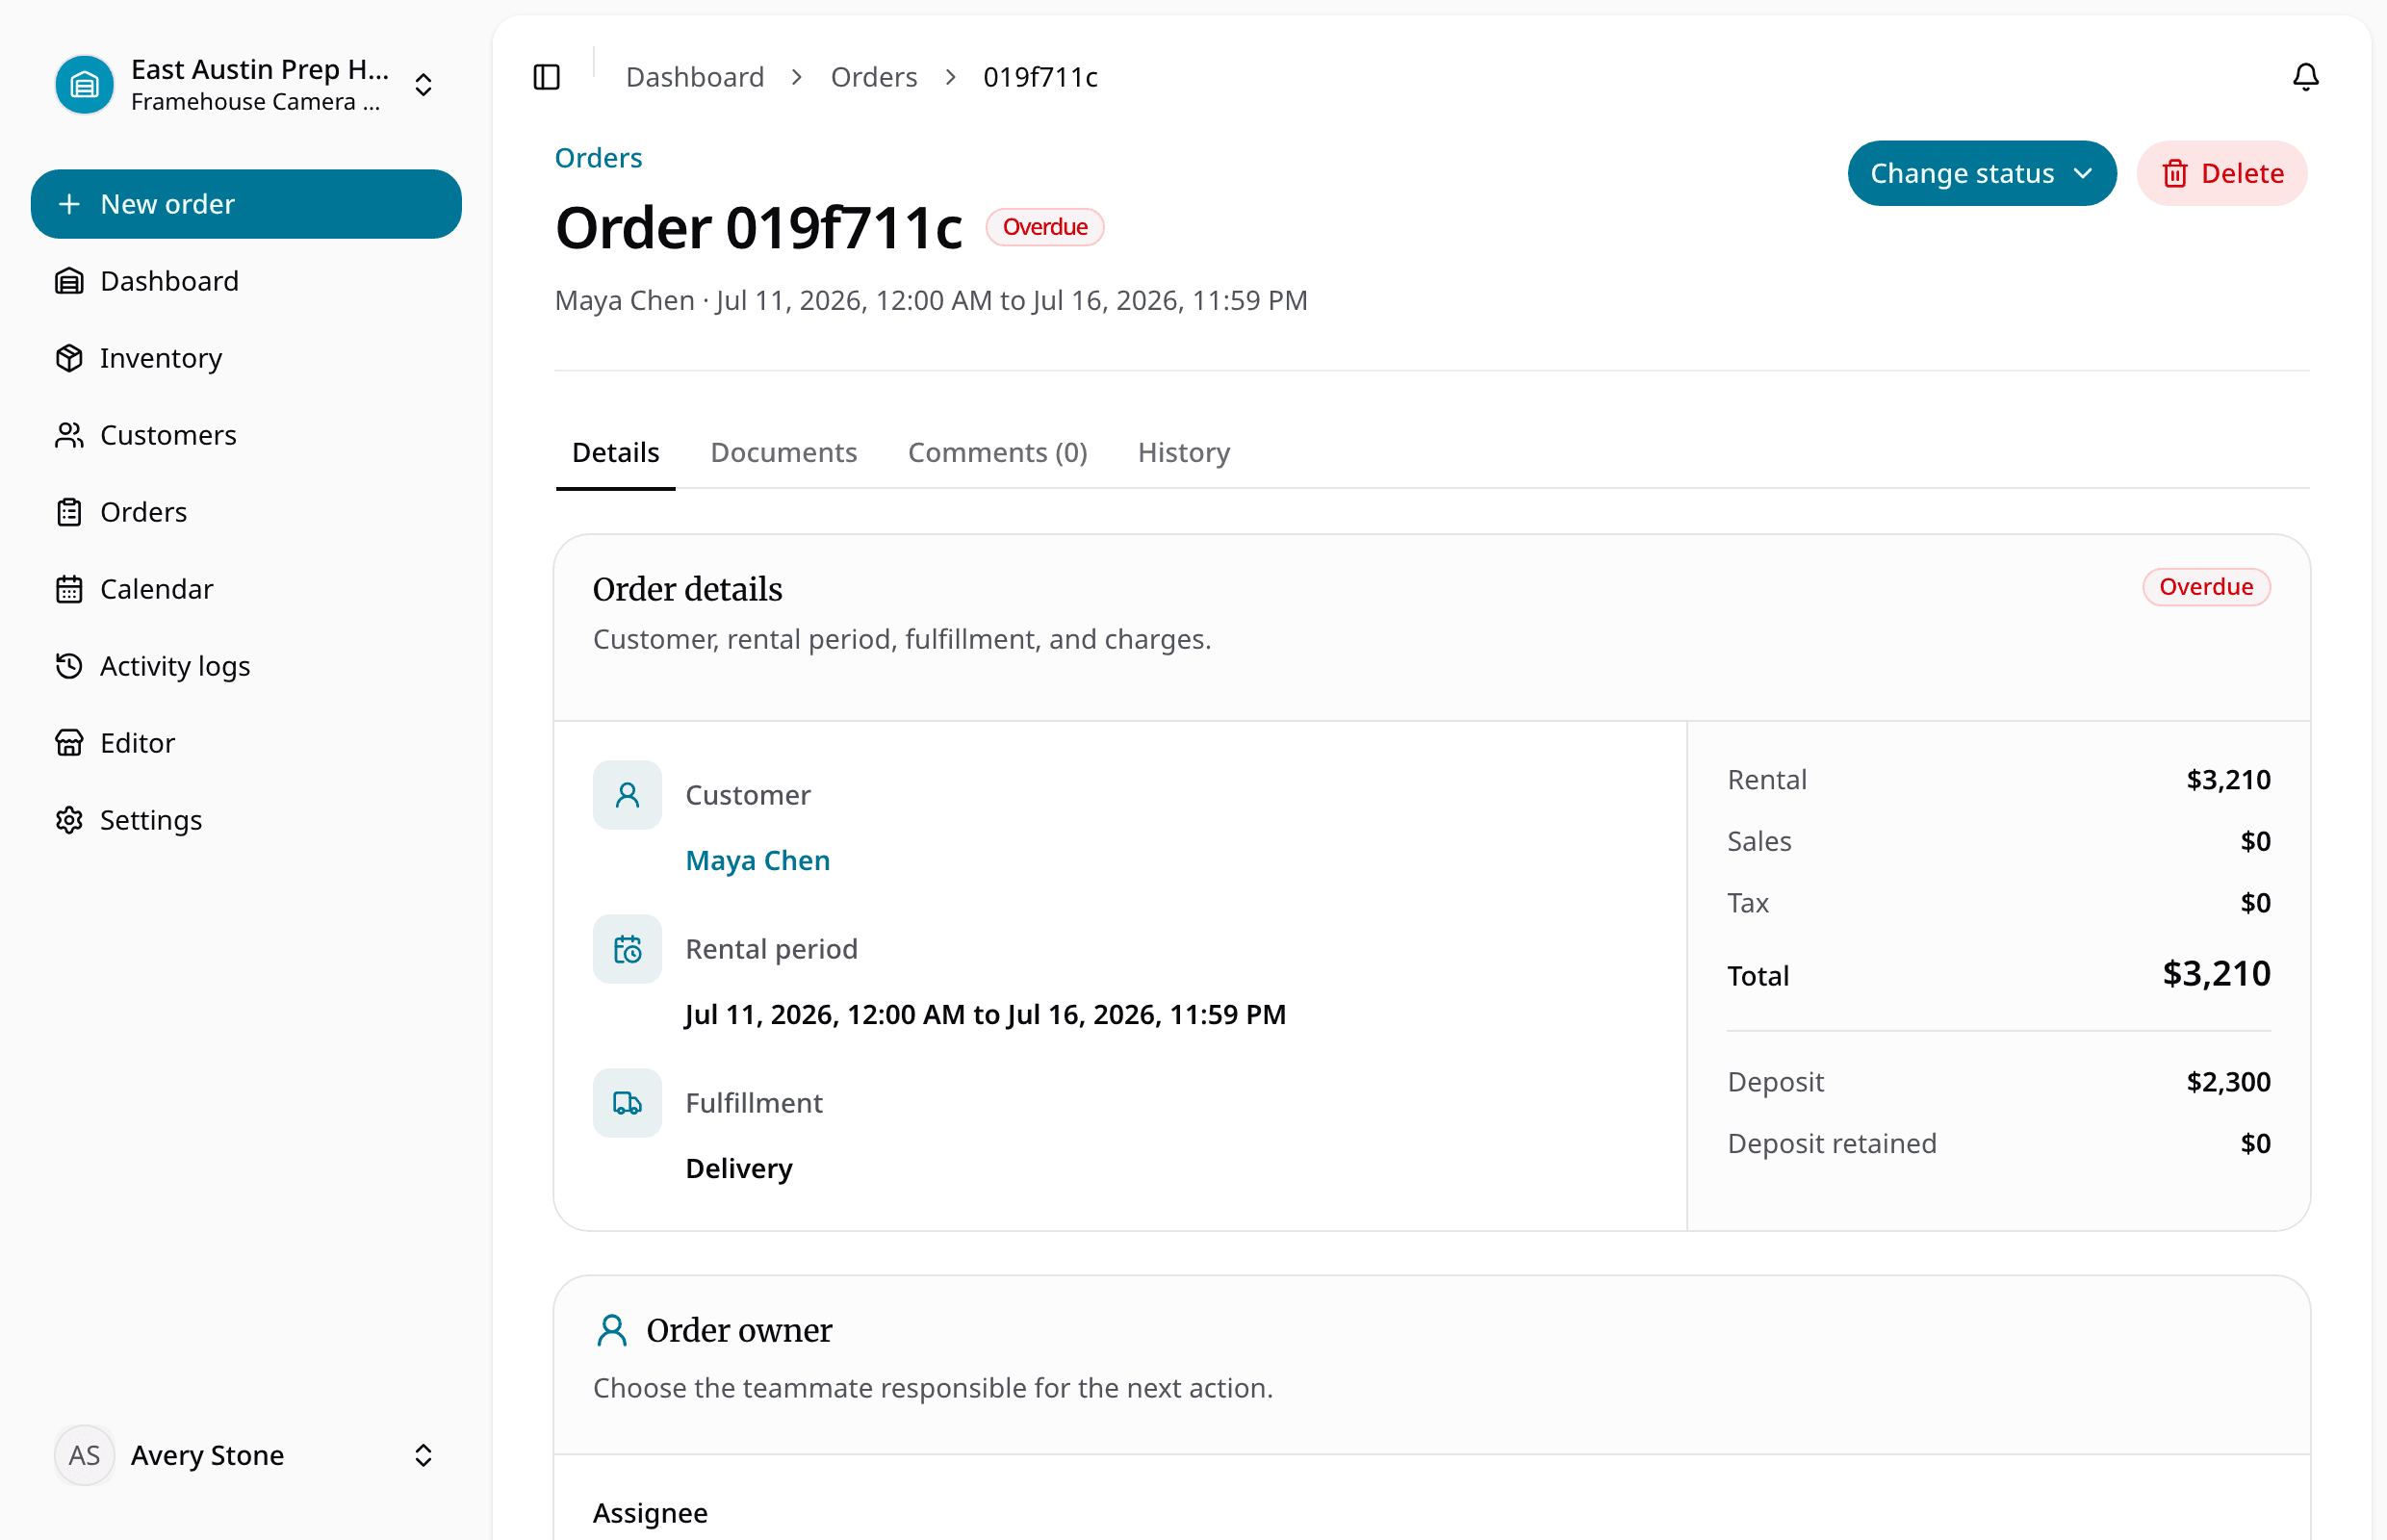Click the Dashboard sidebar icon
The image size is (2387, 1540).
pos(69,281)
